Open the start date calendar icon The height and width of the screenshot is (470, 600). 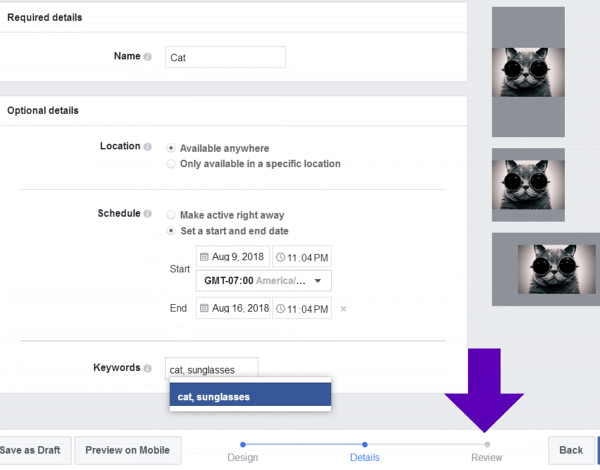click(x=204, y=257)
